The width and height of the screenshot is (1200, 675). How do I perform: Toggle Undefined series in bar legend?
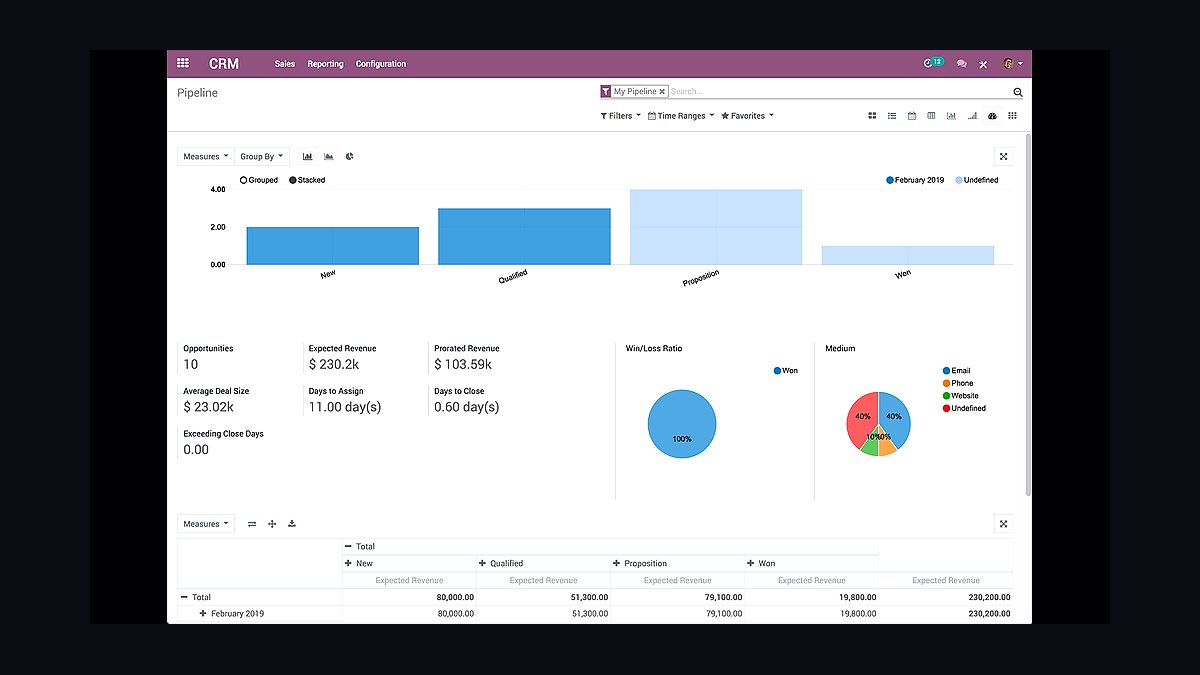tap(976, 180)
